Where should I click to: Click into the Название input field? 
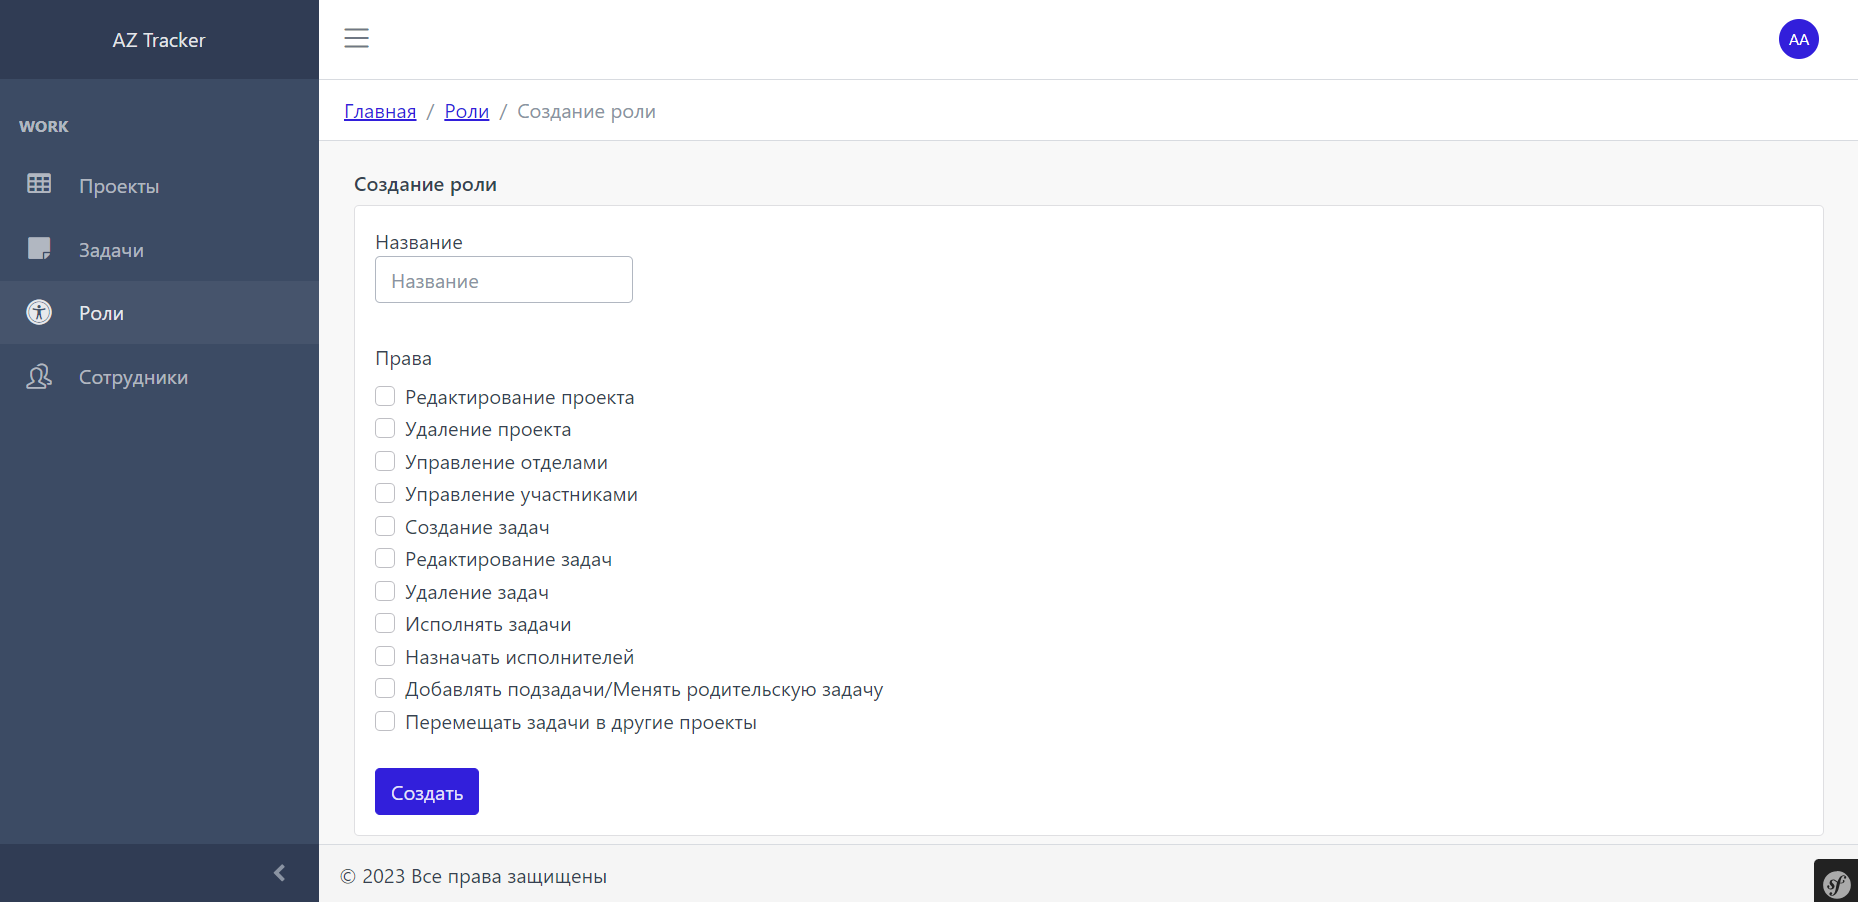(x=503, y=279)
